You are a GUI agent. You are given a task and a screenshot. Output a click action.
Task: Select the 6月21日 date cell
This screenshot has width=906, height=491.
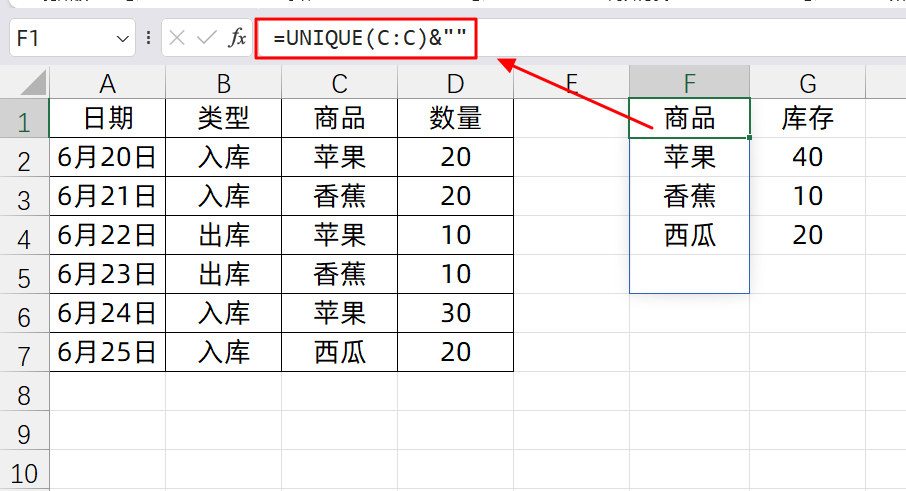(107, 196)
